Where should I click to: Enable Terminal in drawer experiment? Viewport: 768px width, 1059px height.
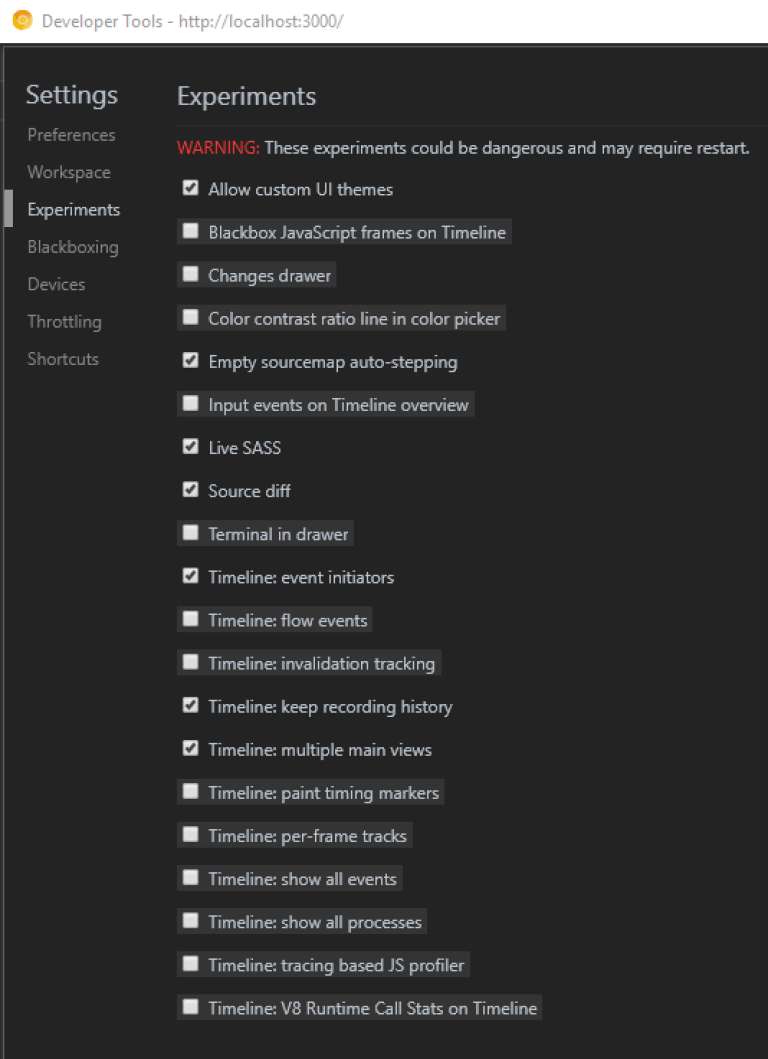click(191, 533)
